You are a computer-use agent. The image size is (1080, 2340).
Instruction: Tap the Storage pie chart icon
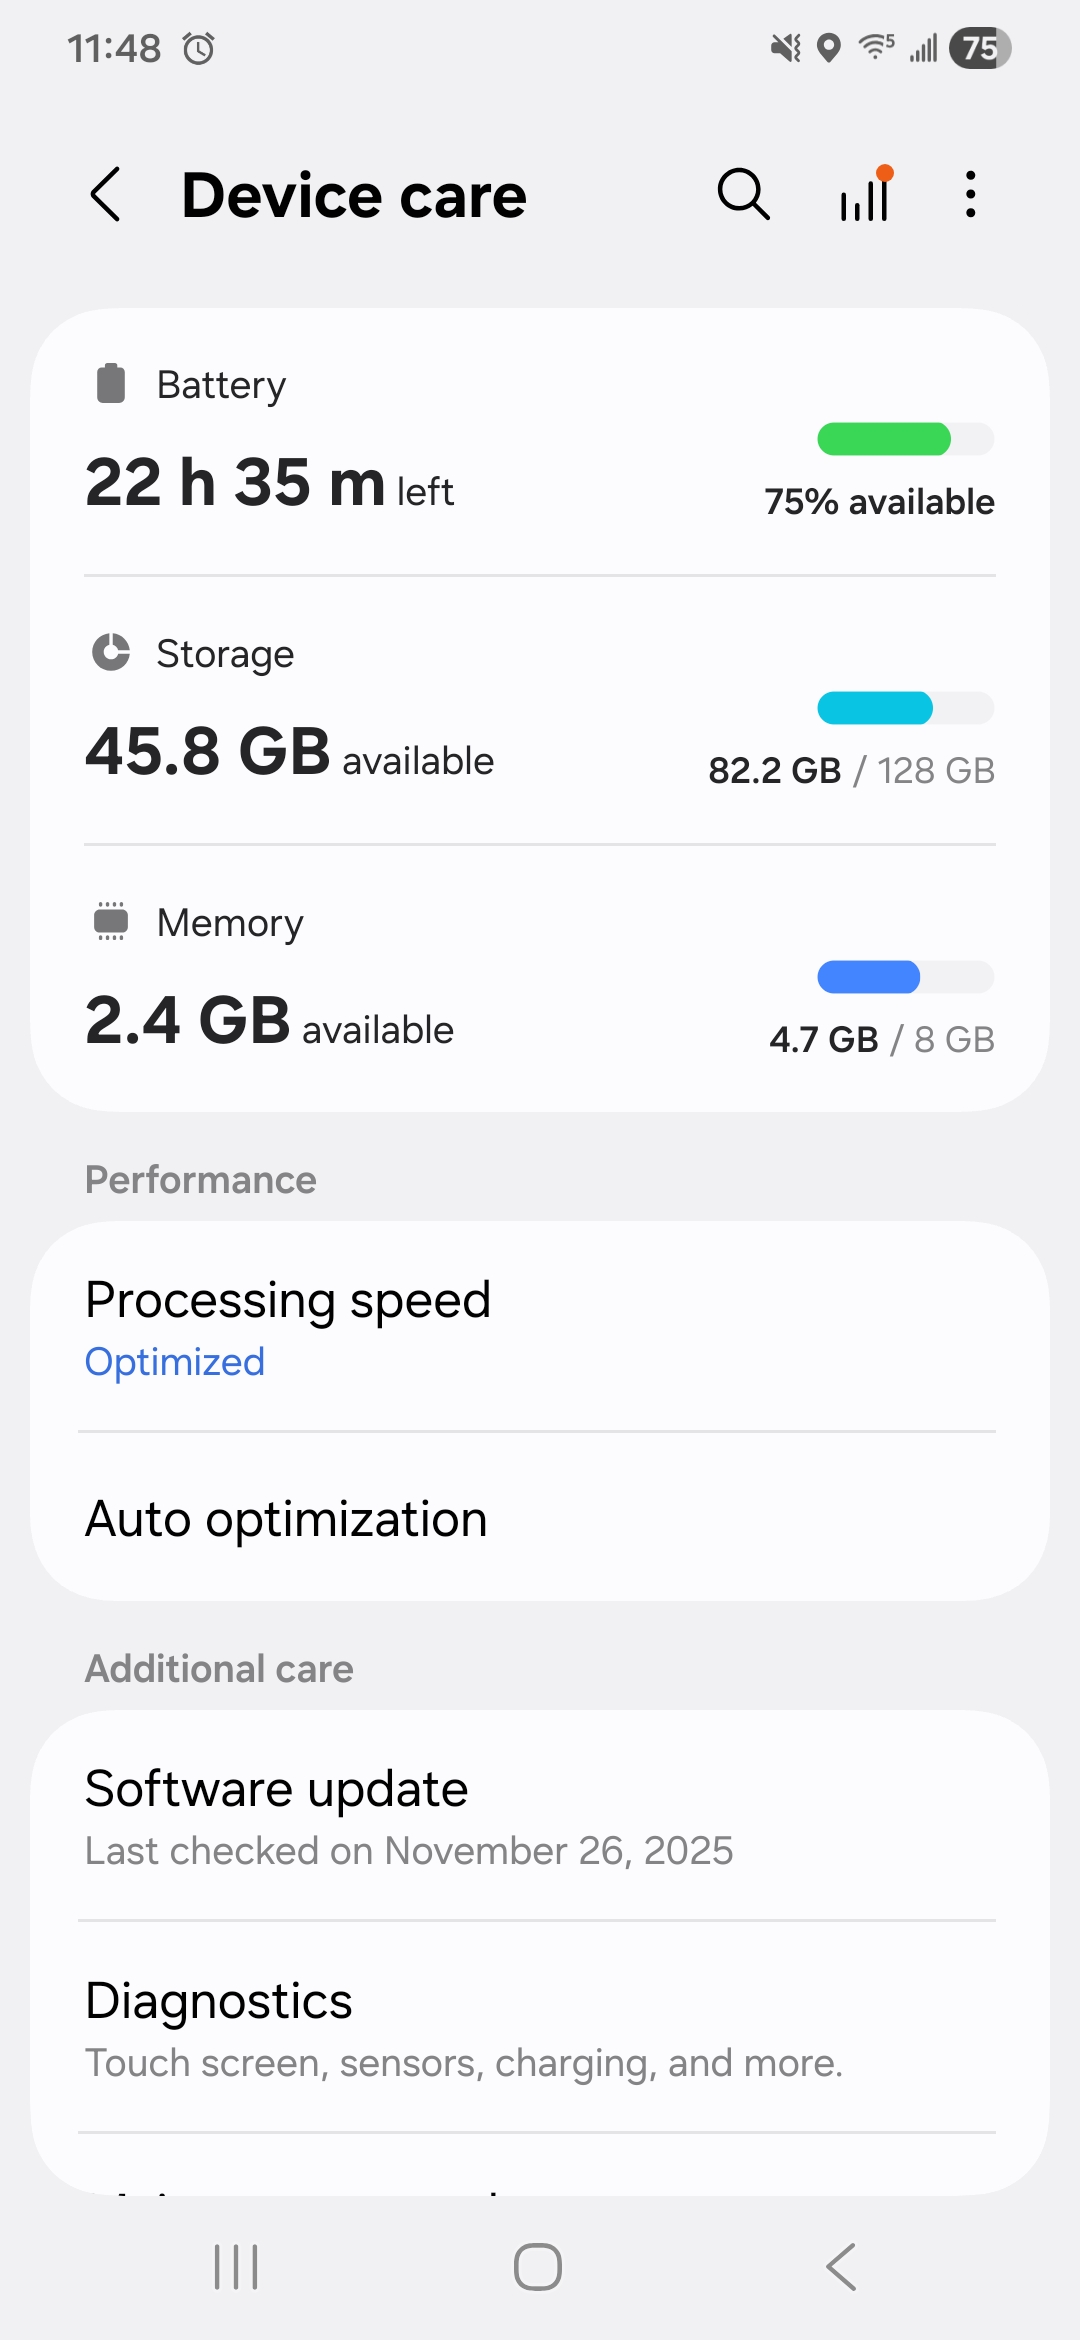click(x=111, y=653)
